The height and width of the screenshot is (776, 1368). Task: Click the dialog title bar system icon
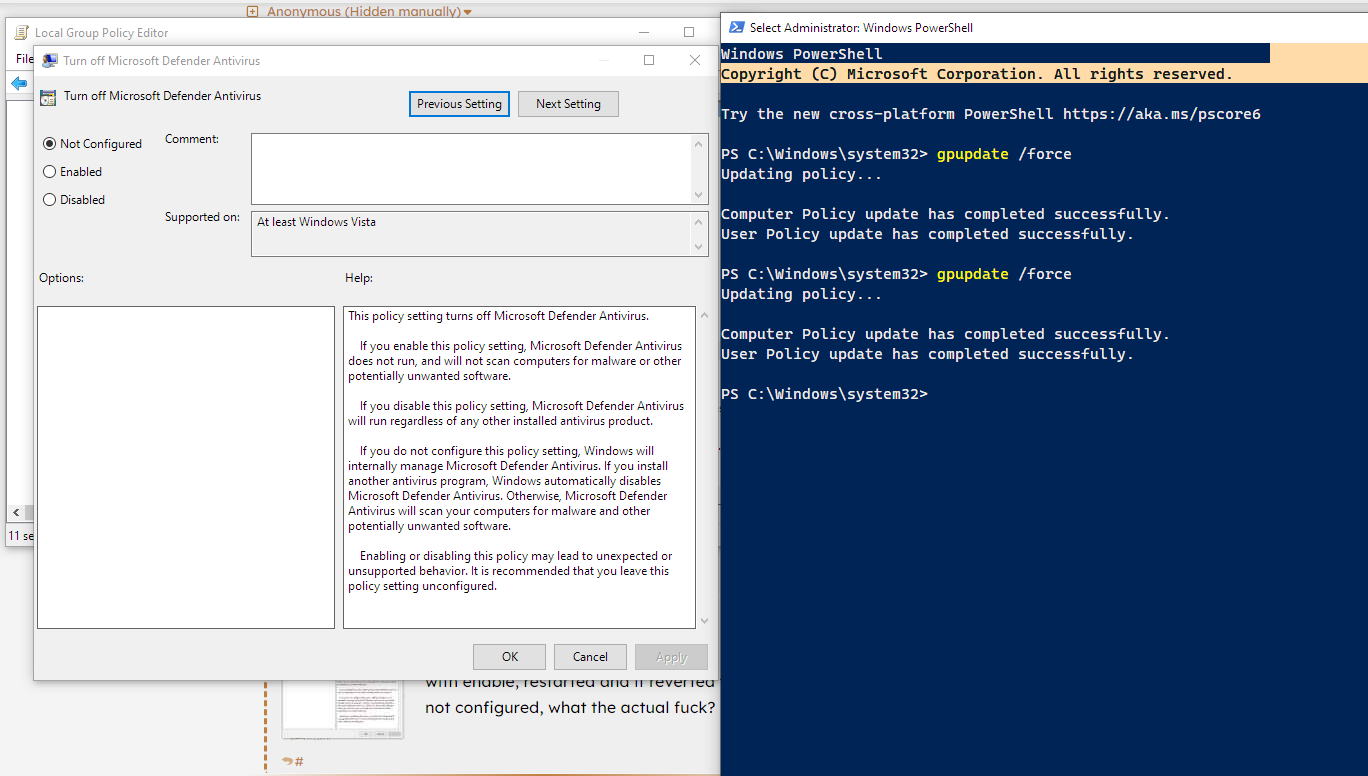click(x=50, y=60)
